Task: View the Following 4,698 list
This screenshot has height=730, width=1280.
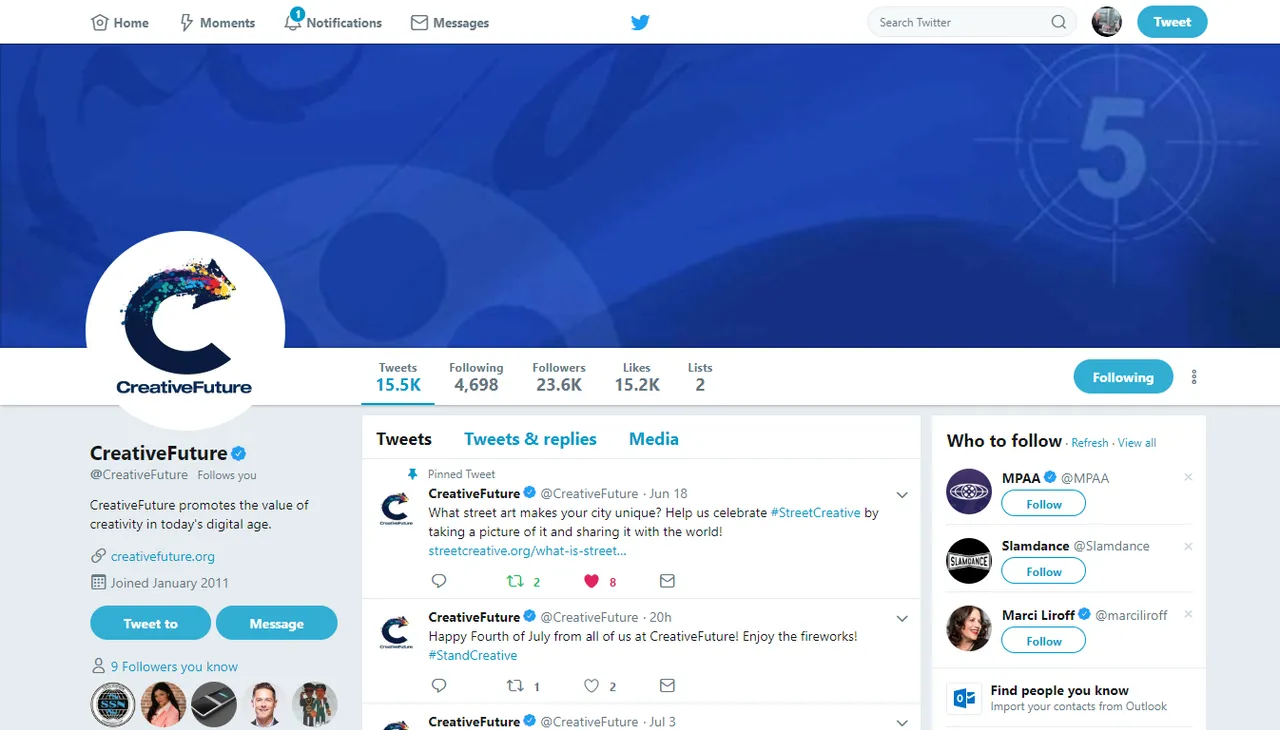Action: coord(476,377)
